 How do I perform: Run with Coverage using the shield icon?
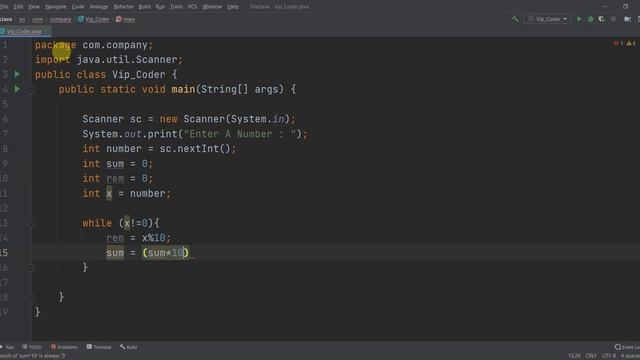click(x=602, y=19)
